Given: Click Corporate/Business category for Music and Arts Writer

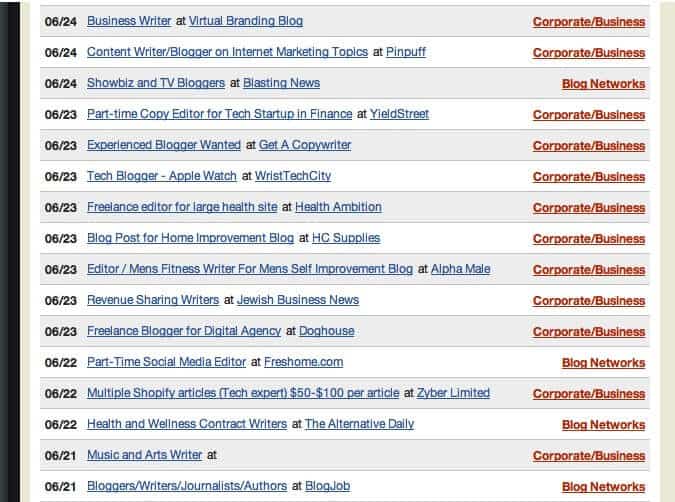Looking at the screenshot, I should tap(589, 456).
